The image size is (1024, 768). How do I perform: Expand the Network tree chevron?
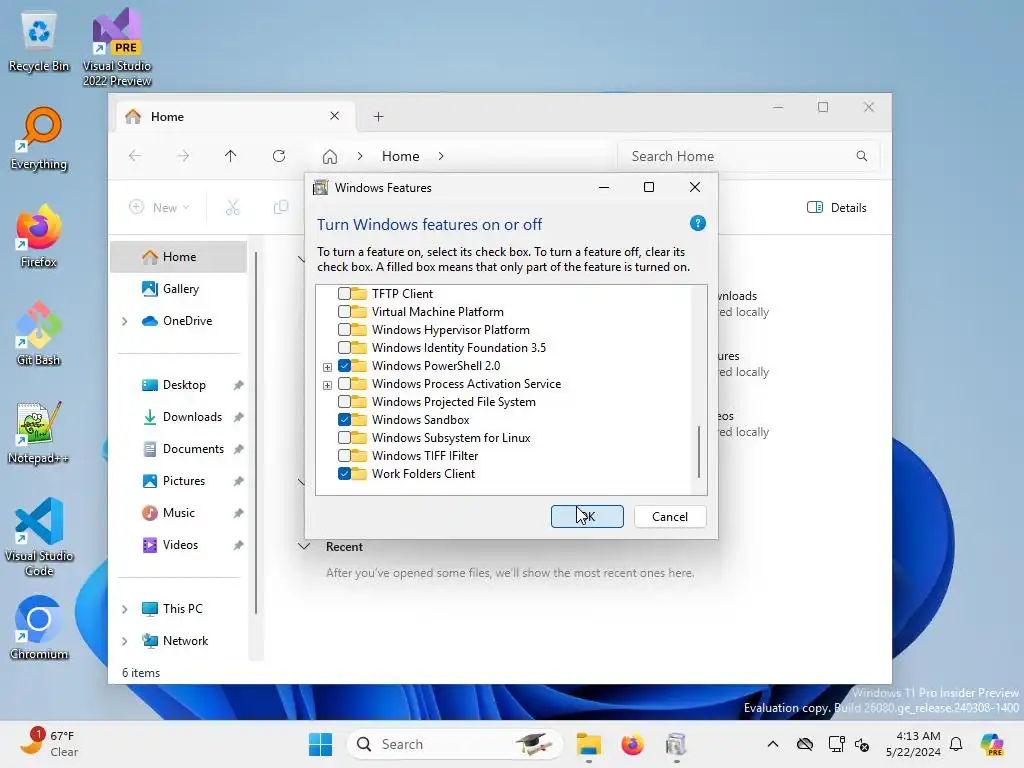click(x=125, y=641)
